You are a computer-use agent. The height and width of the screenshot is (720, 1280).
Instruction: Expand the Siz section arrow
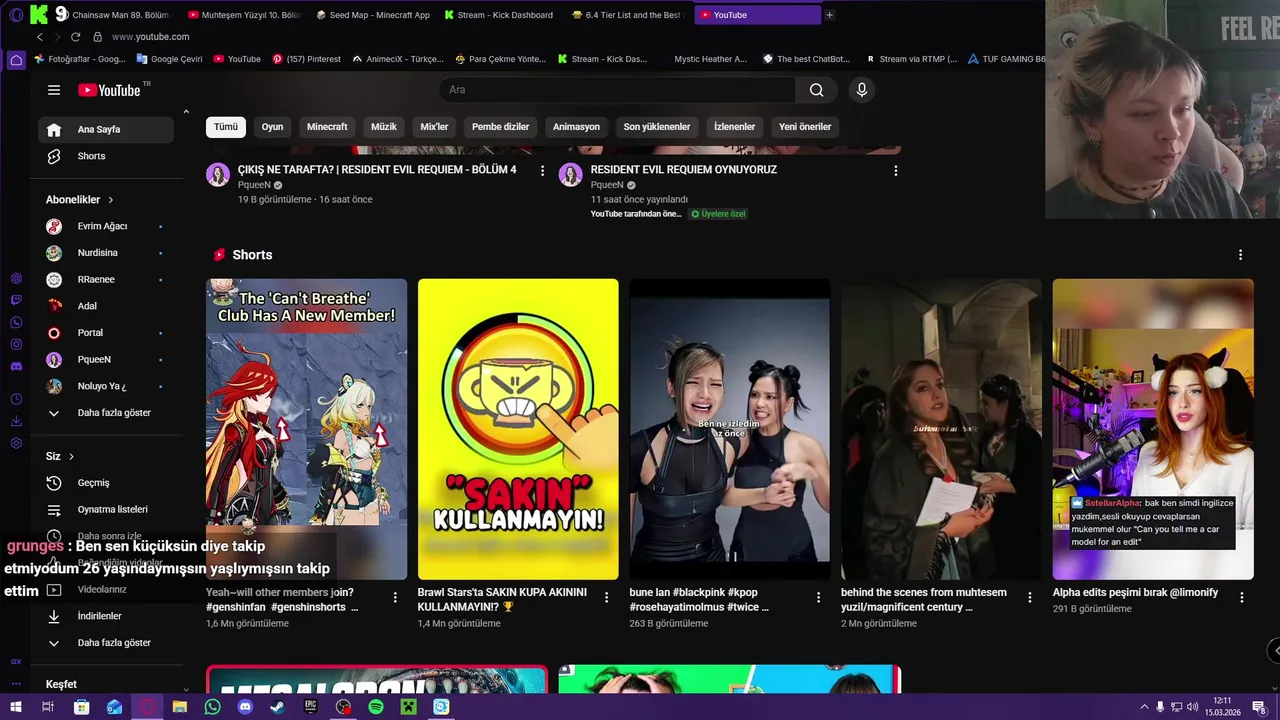(72, 456)
